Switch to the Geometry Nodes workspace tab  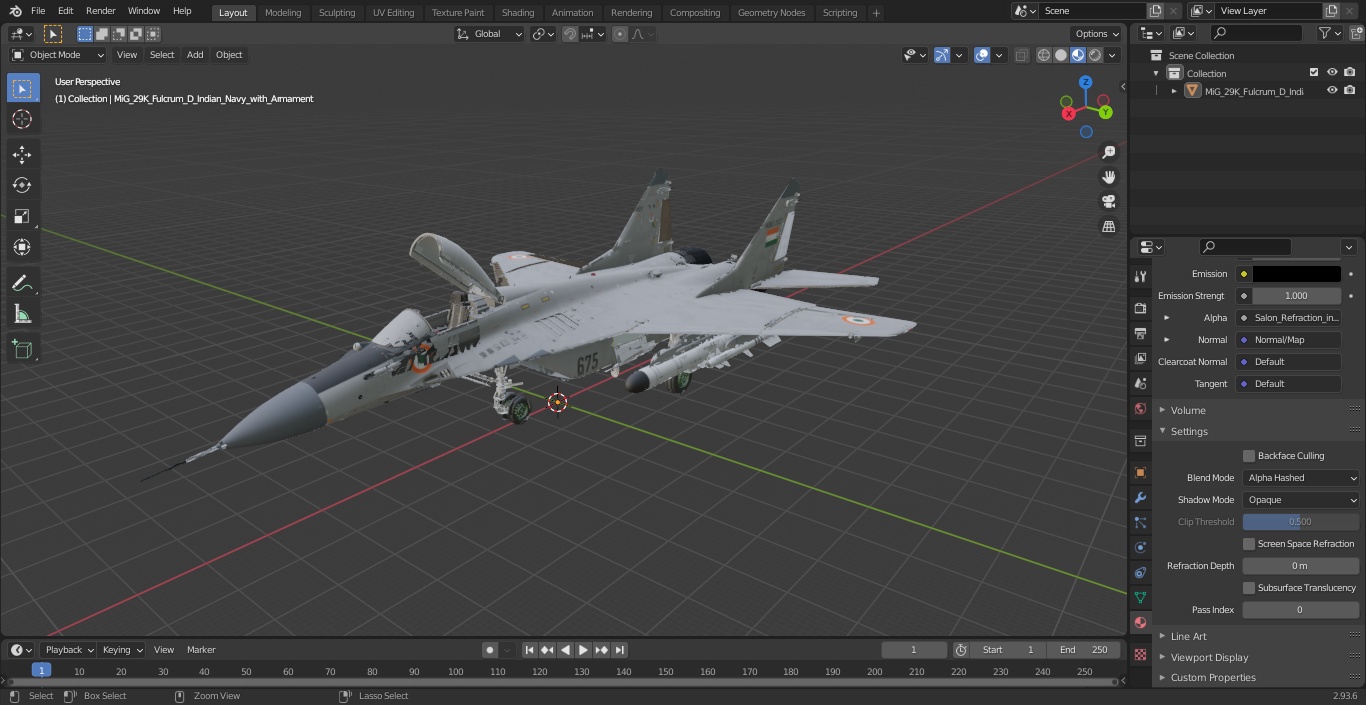point(771,12)
